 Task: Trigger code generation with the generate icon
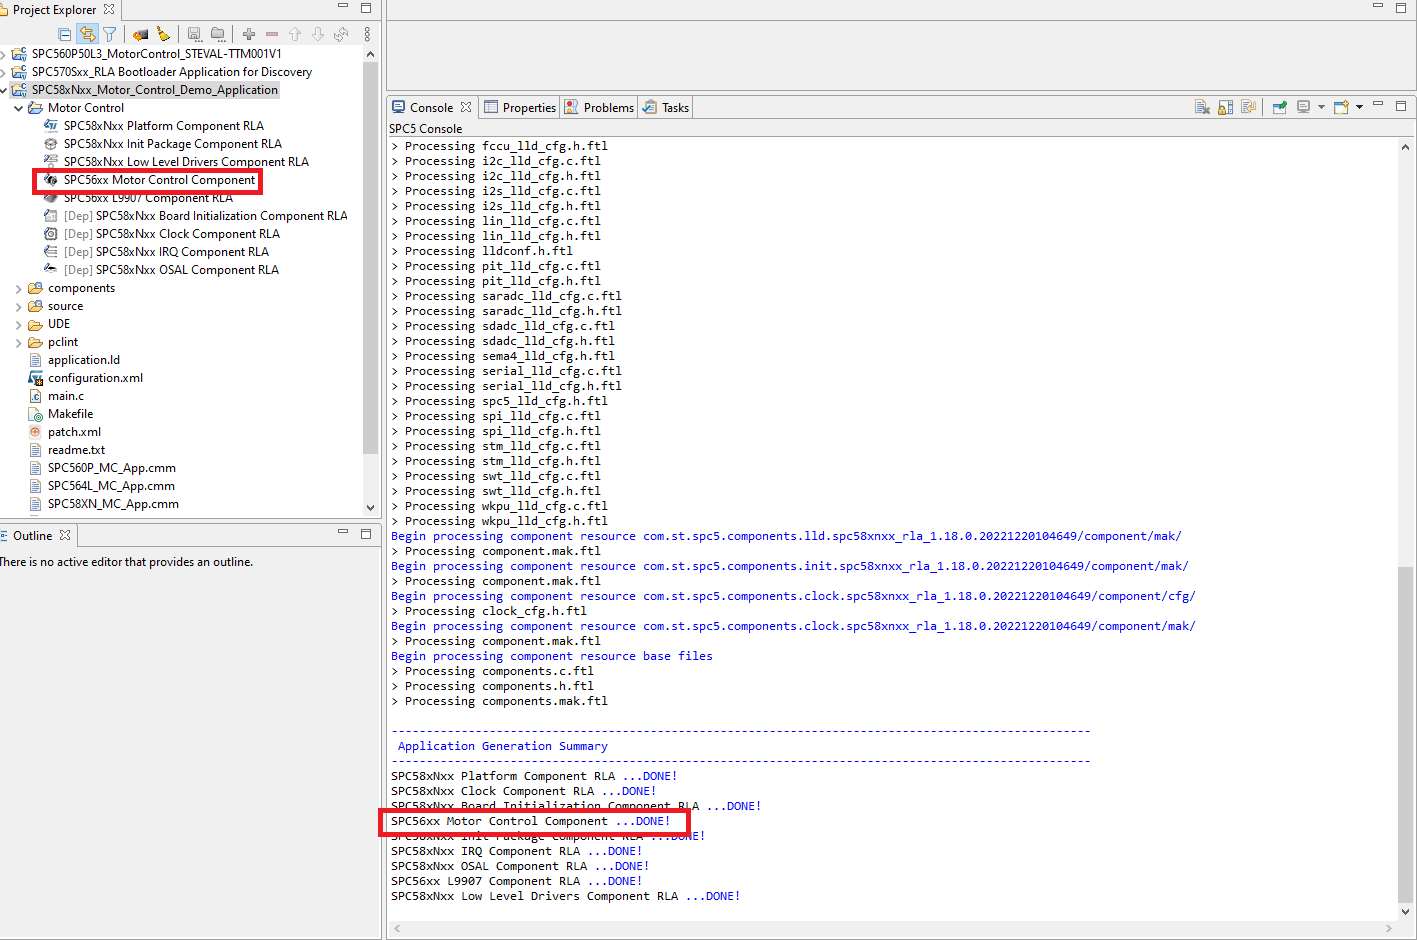click(140, 33)
